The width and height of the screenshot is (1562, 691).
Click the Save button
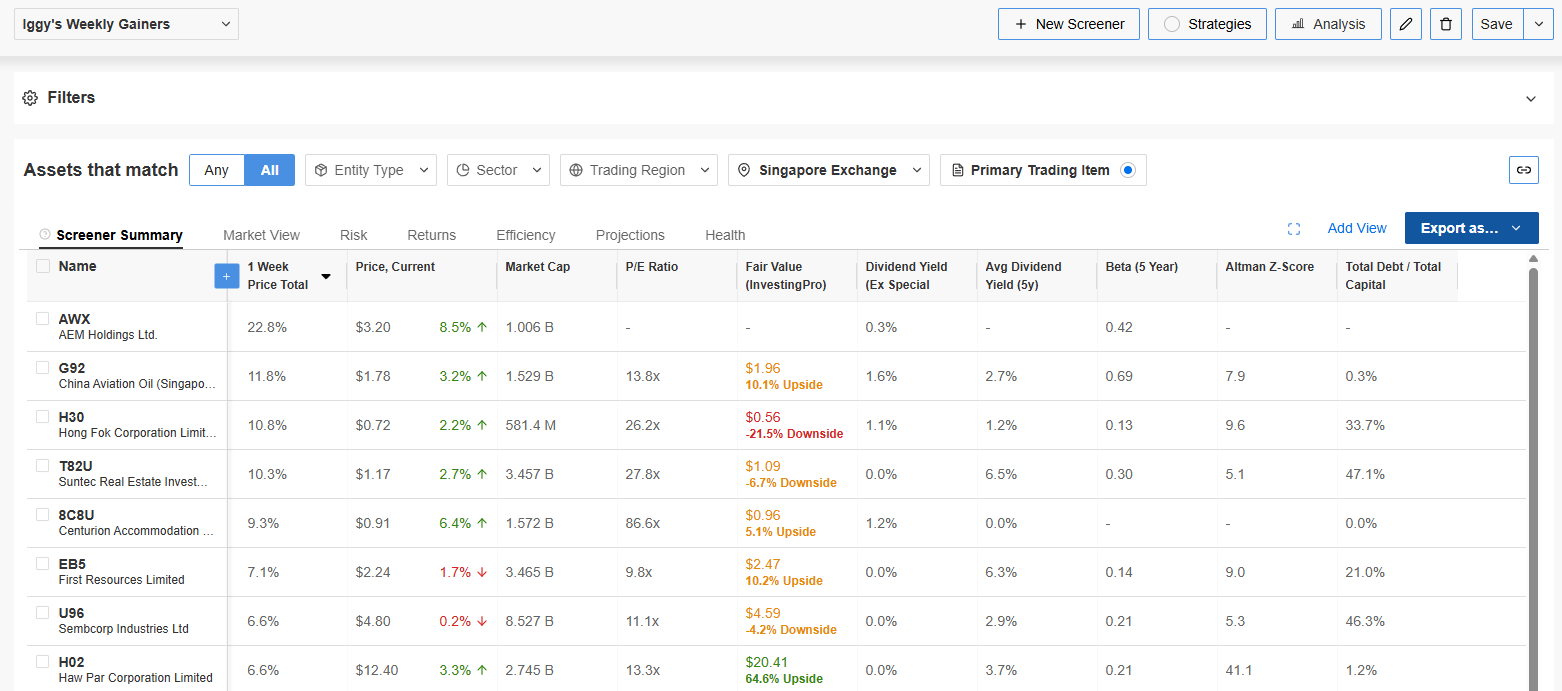tap(1497, 24)
